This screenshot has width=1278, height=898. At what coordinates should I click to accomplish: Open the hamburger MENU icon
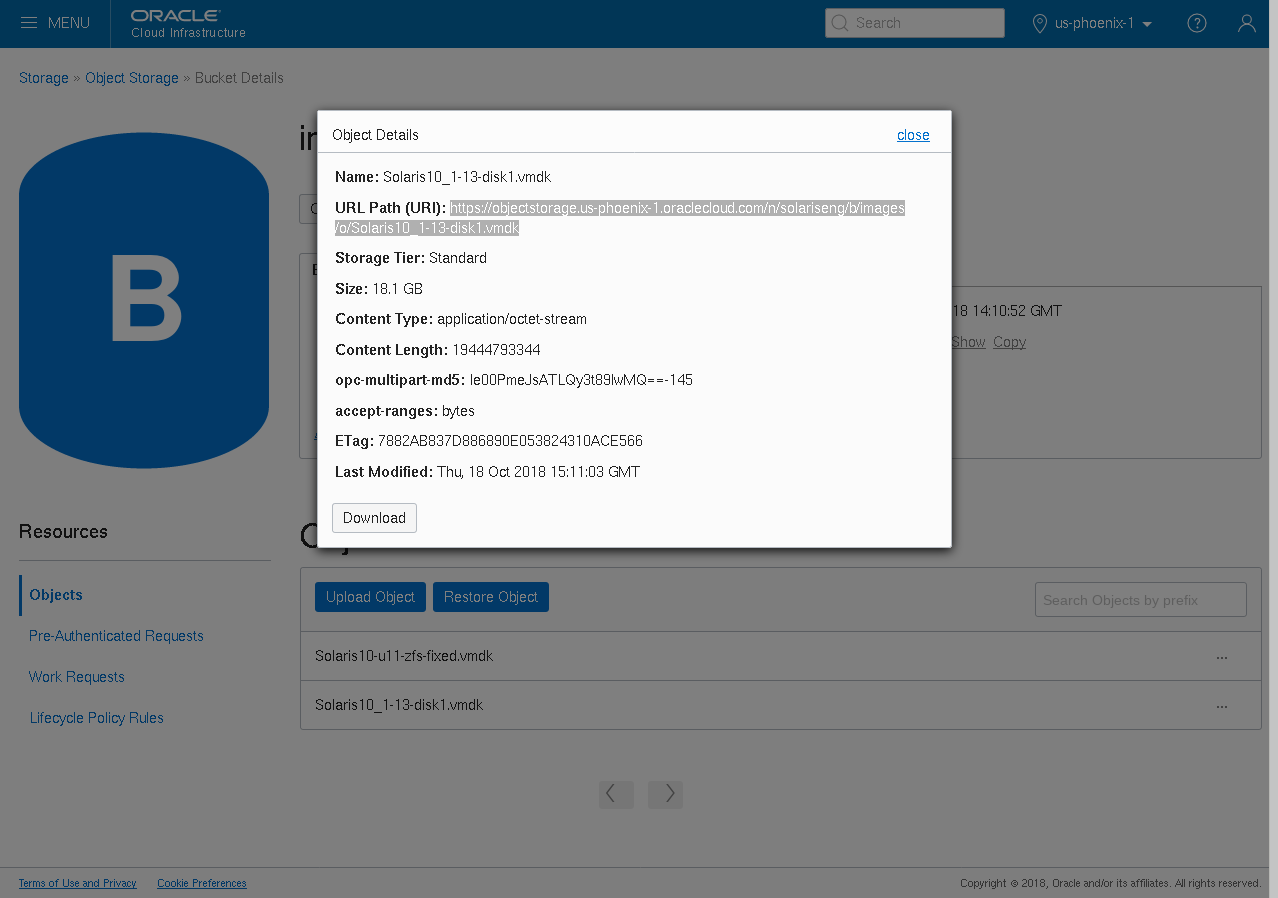(x=30, y=23)
